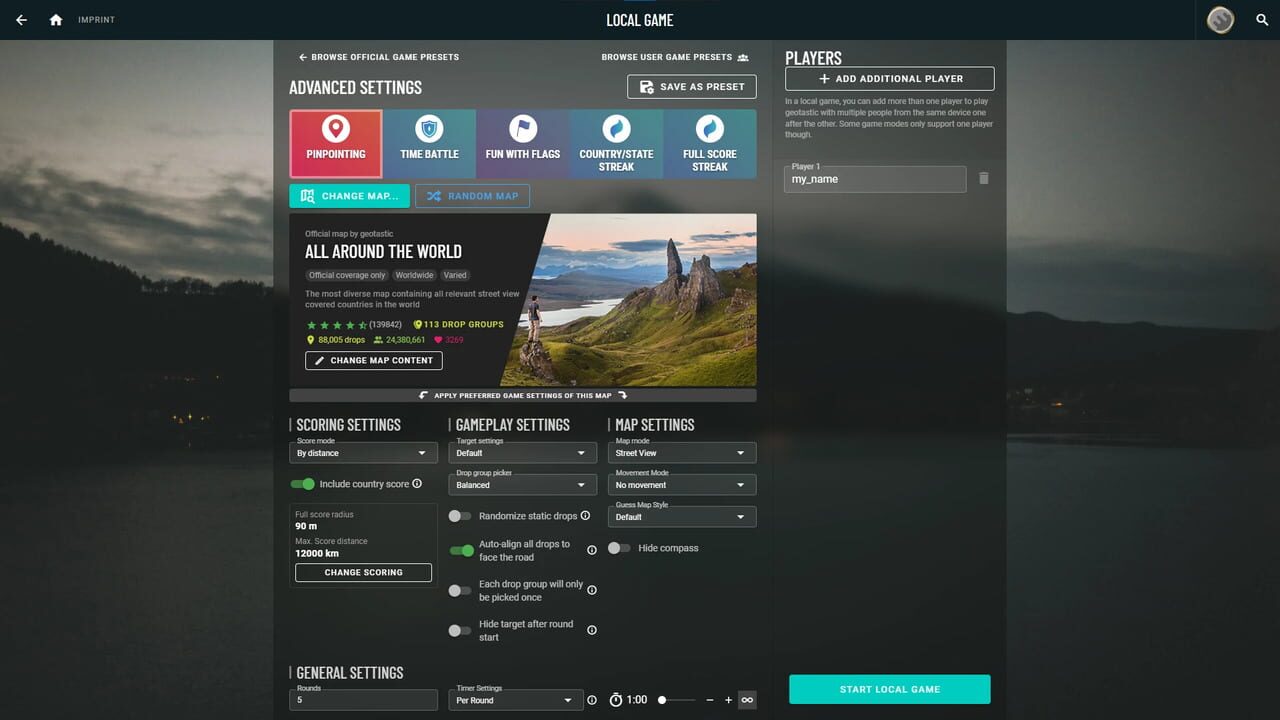The width and height of the screenshot is (1280, 720).
Task: Click the Player 1 name field
Action: pyautogui.click(x=874, y=179)
